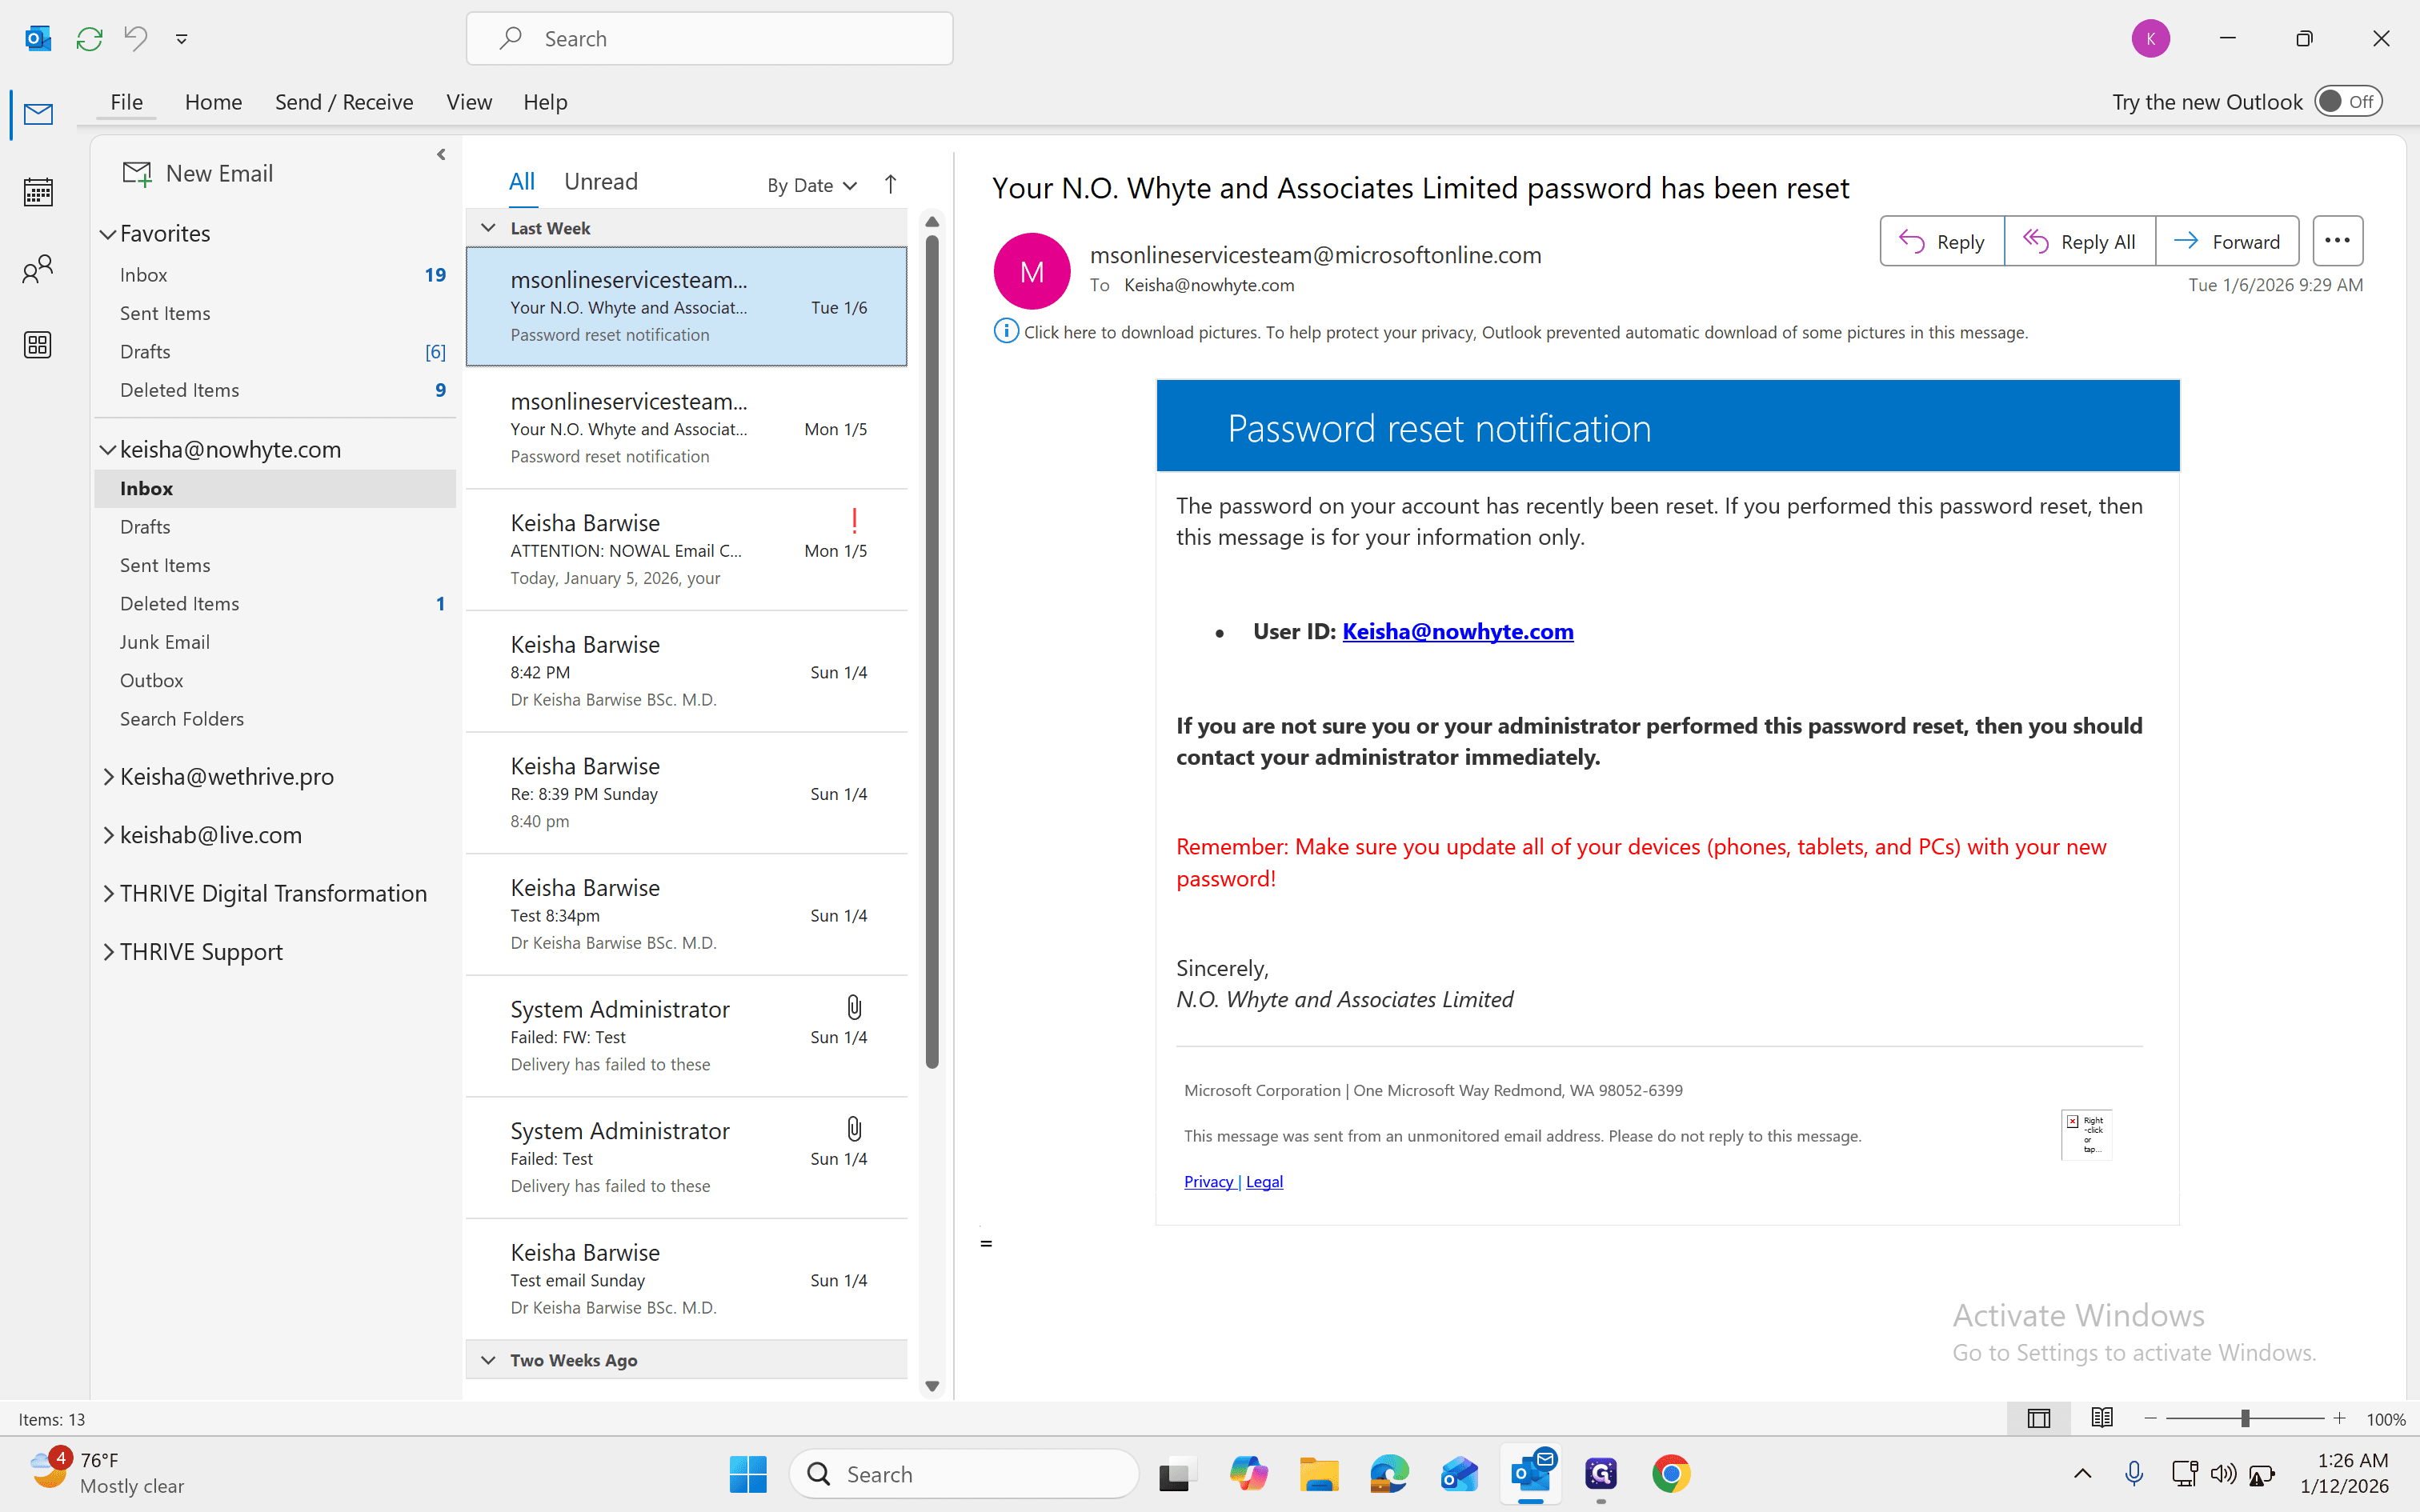This screenshot has height=1512, width=2420.
Task: Open the Help tab
Action: [x=545, y=102]
